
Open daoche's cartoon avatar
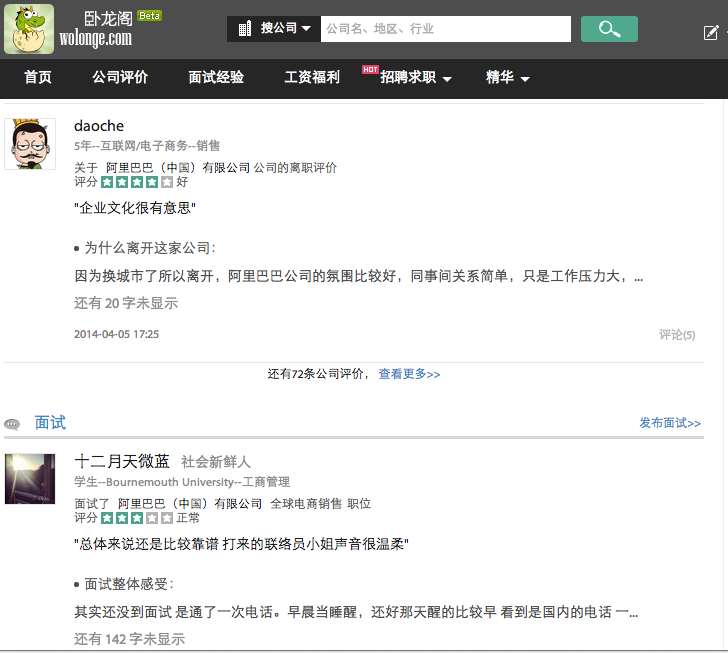(30, 144)
